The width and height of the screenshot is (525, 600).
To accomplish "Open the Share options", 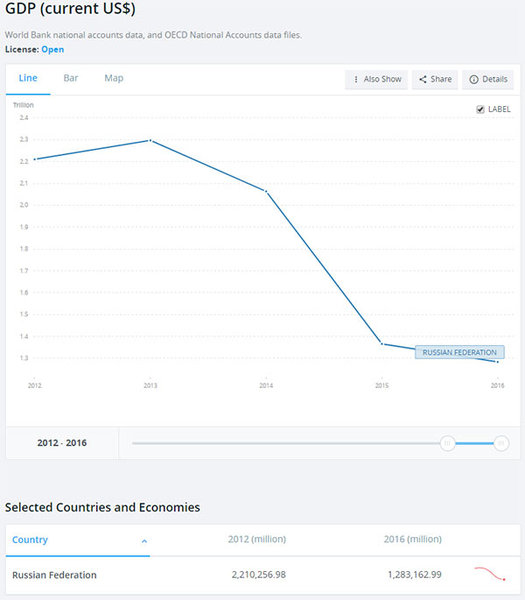I will click(x=435, y=79).
